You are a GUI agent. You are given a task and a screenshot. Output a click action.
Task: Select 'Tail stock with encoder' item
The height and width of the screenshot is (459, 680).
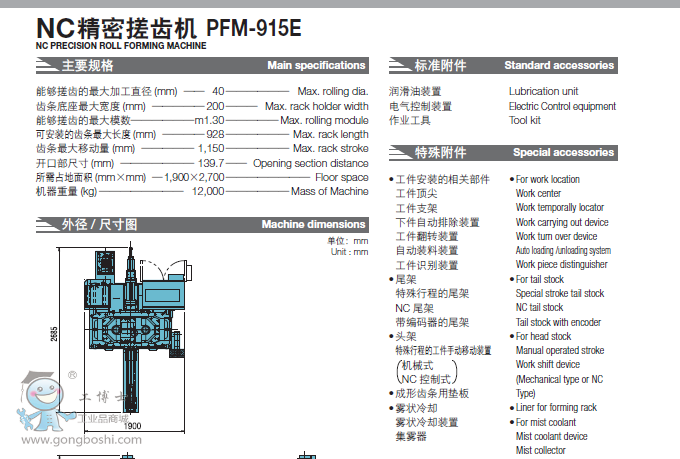pyautogui.click(x=559, y=322)
